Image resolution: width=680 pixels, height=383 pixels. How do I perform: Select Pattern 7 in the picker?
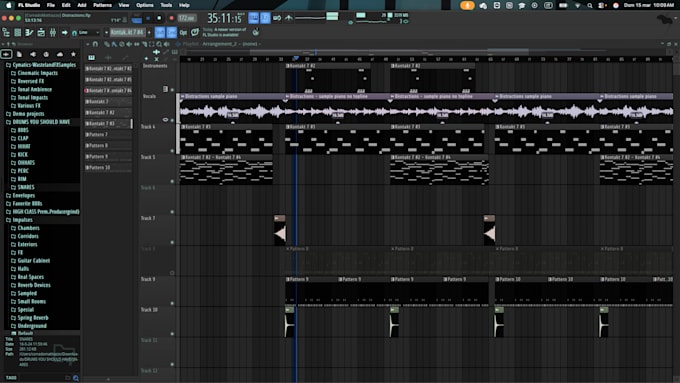coord(108,134)
